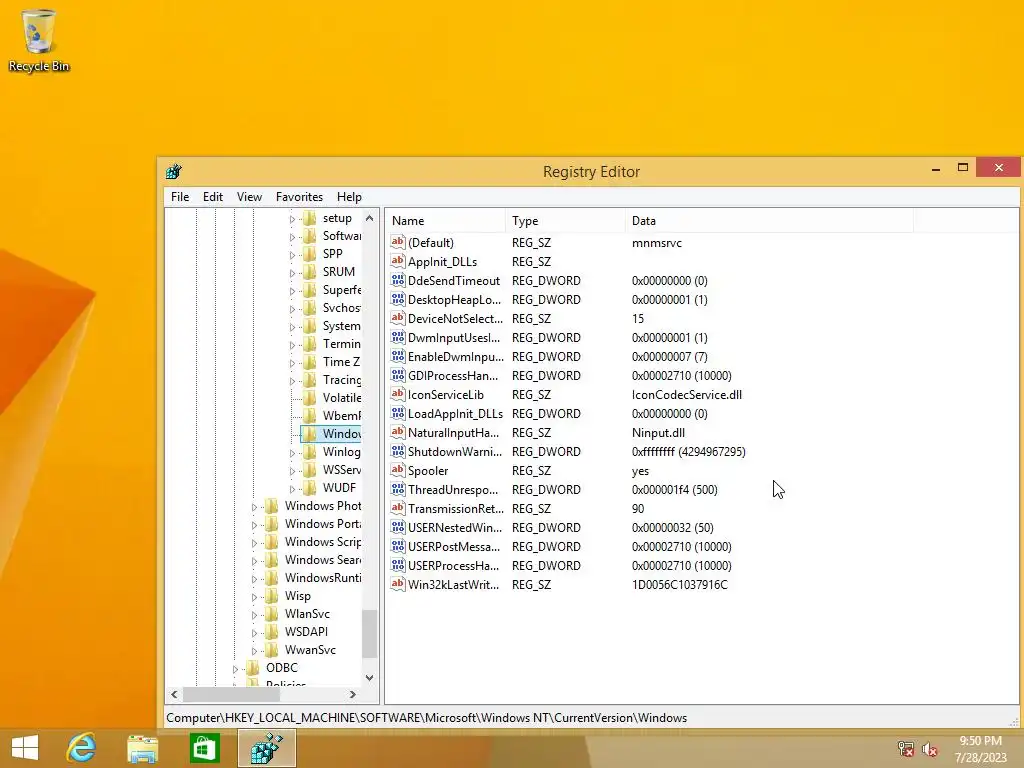This screenshot has height=768, width=1024.
Task: Open the View menu
Action: pyautogui.click(x=249, y=197)
